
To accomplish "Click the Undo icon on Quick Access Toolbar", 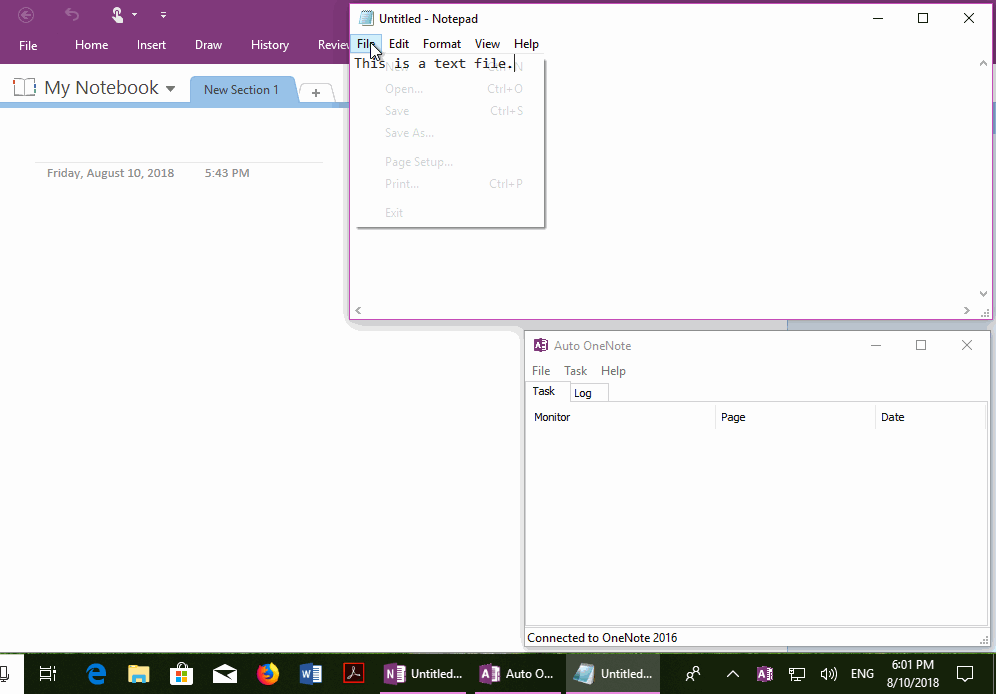I will pyautogui.click(x=70, y=15).
